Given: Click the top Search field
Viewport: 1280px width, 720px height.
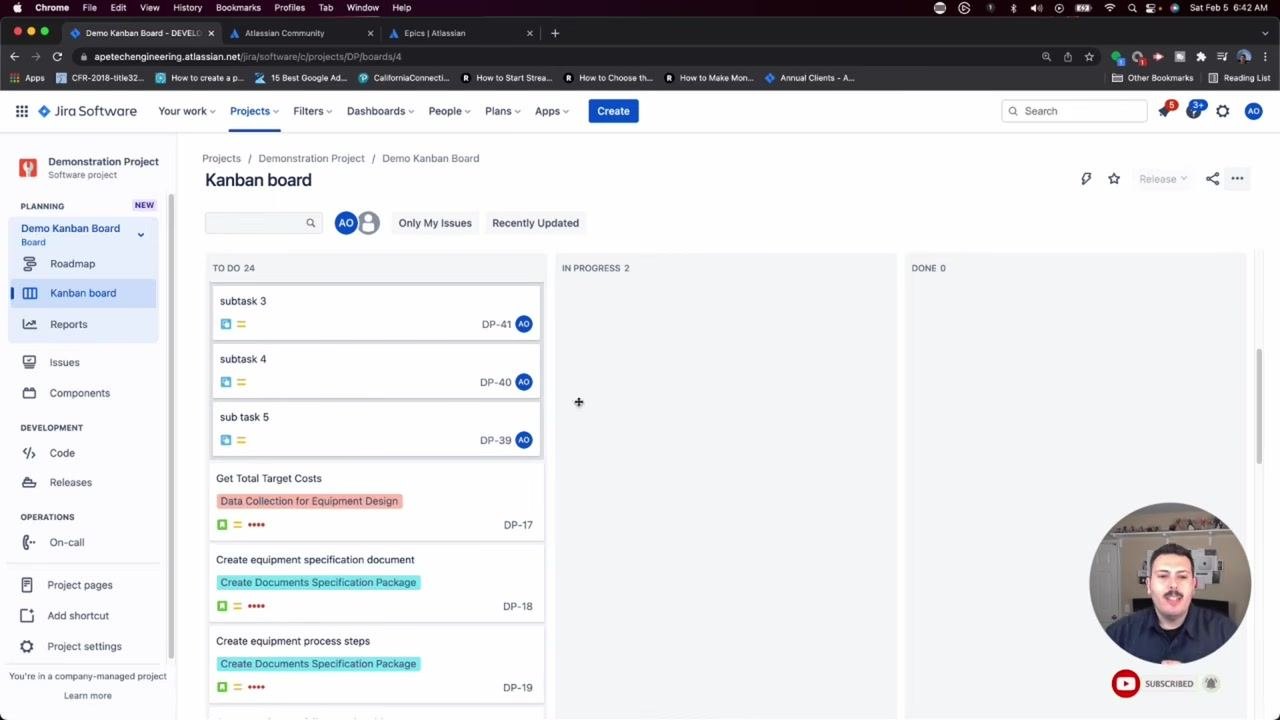Looking at the screenshot, I should tap(1074, 111).
